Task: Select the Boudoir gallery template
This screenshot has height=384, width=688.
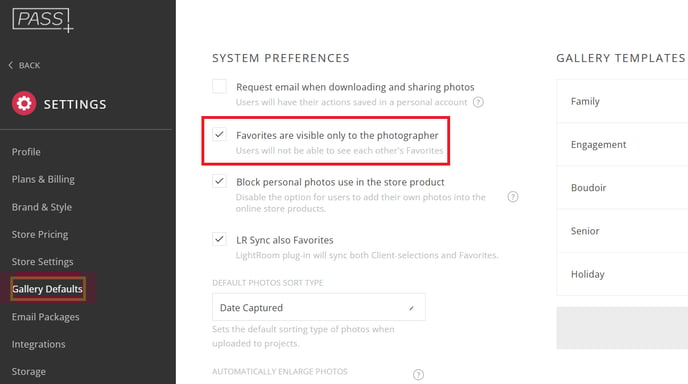Action: [622, 188]
